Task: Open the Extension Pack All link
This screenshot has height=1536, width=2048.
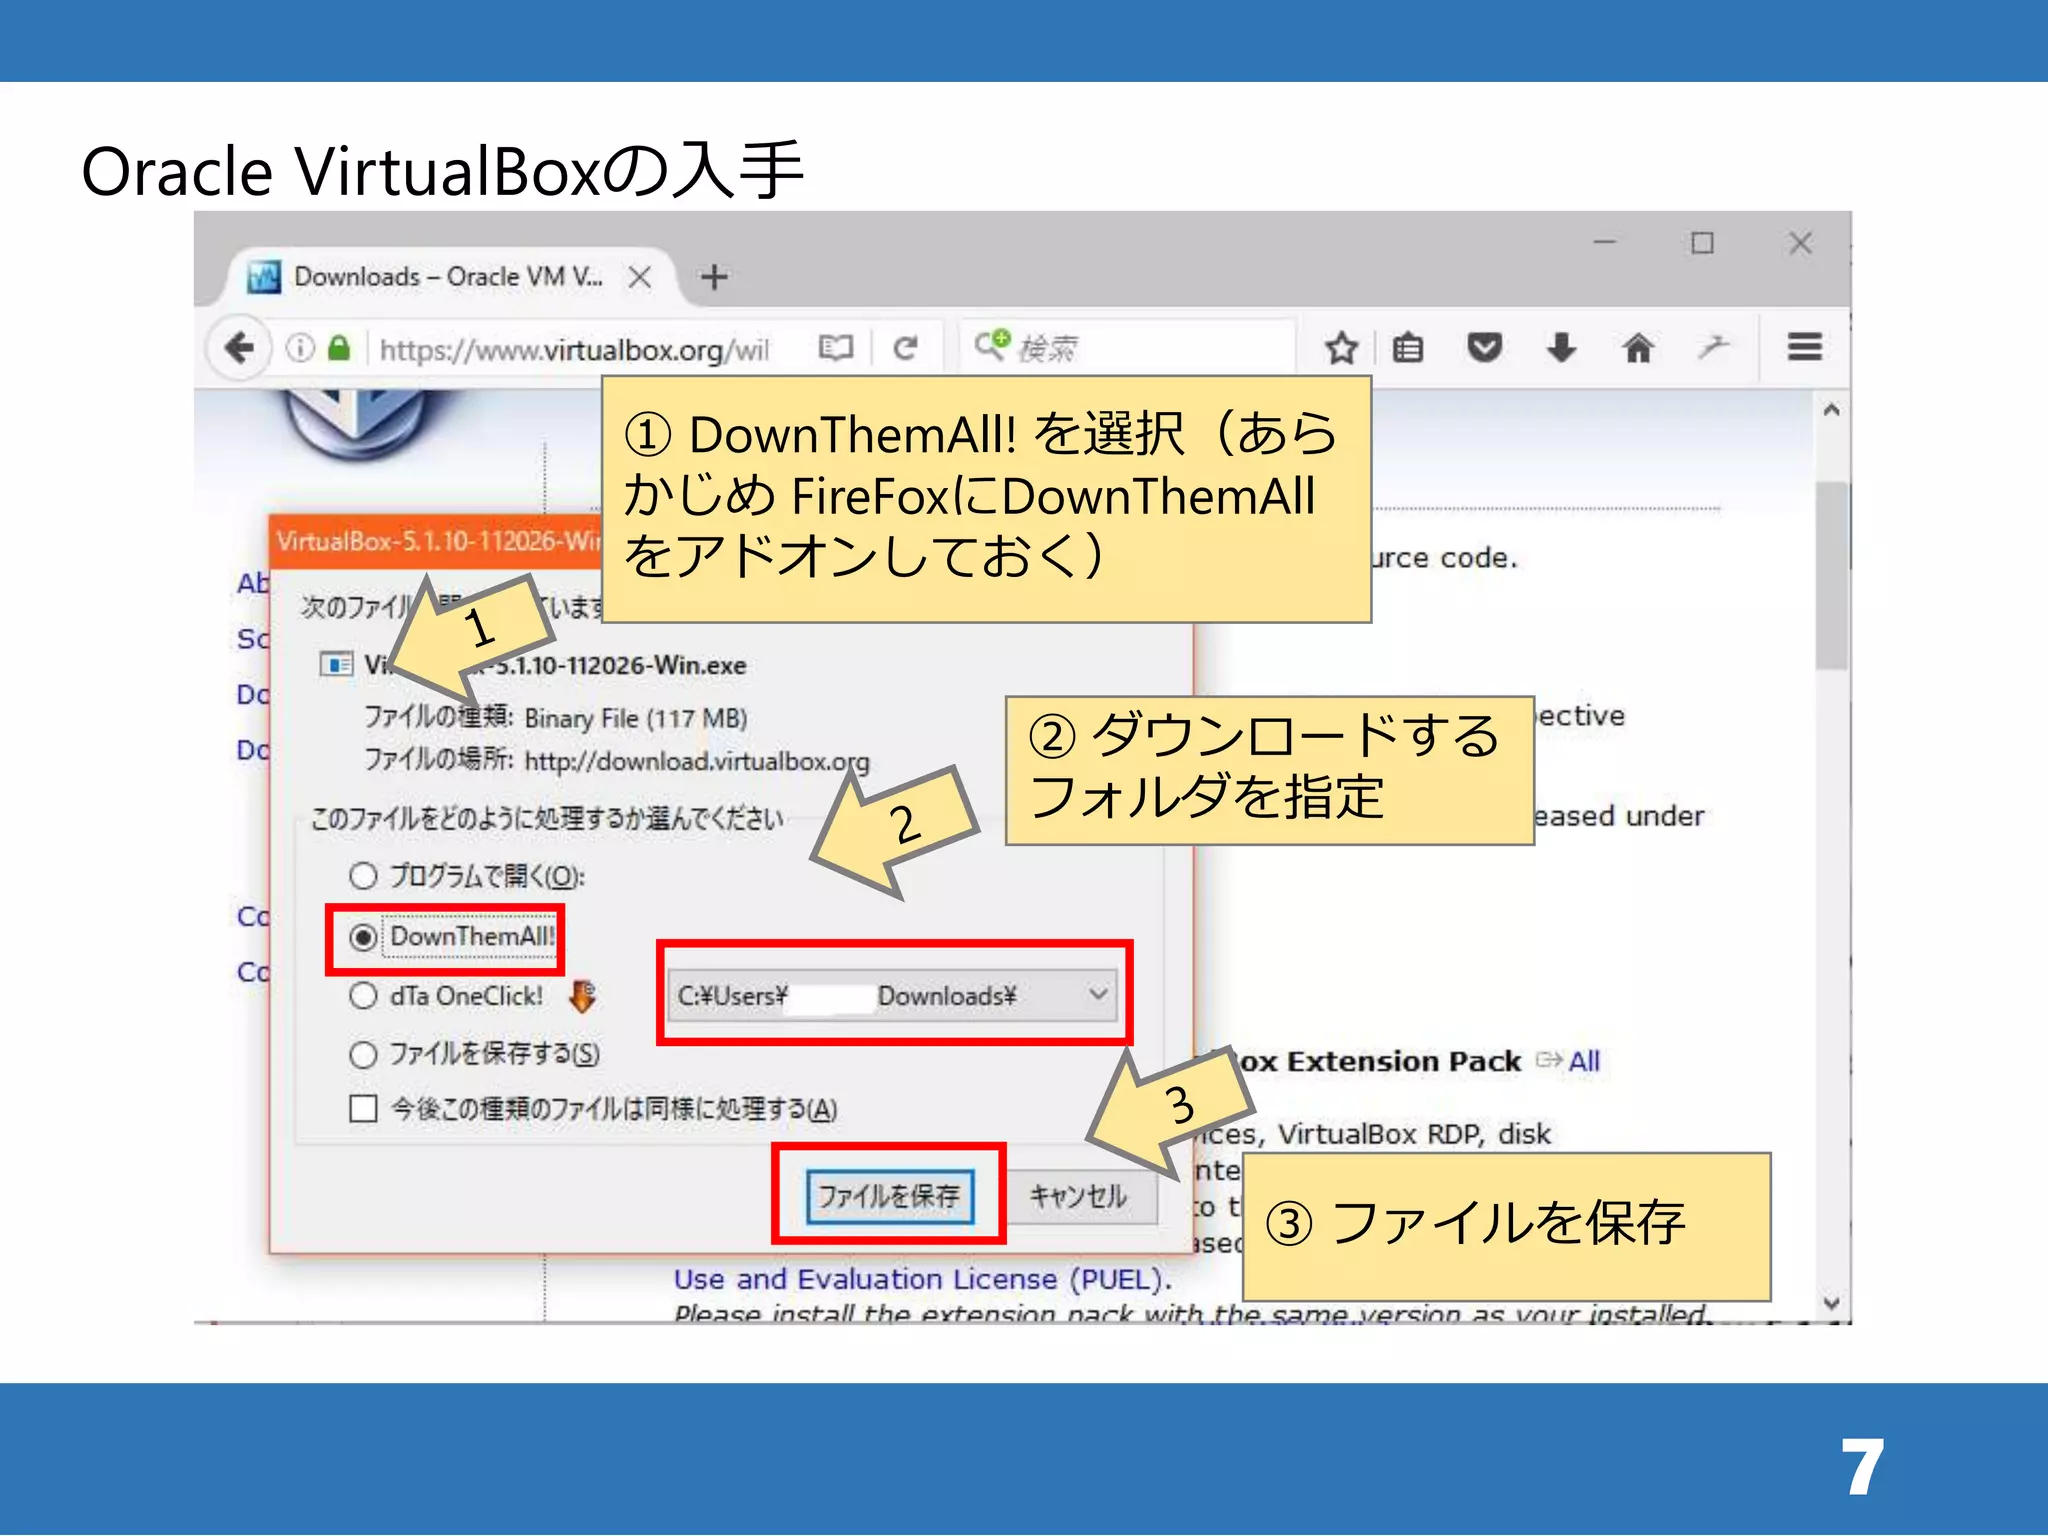Action: pyautogui.click(x=1583, y=1061)
